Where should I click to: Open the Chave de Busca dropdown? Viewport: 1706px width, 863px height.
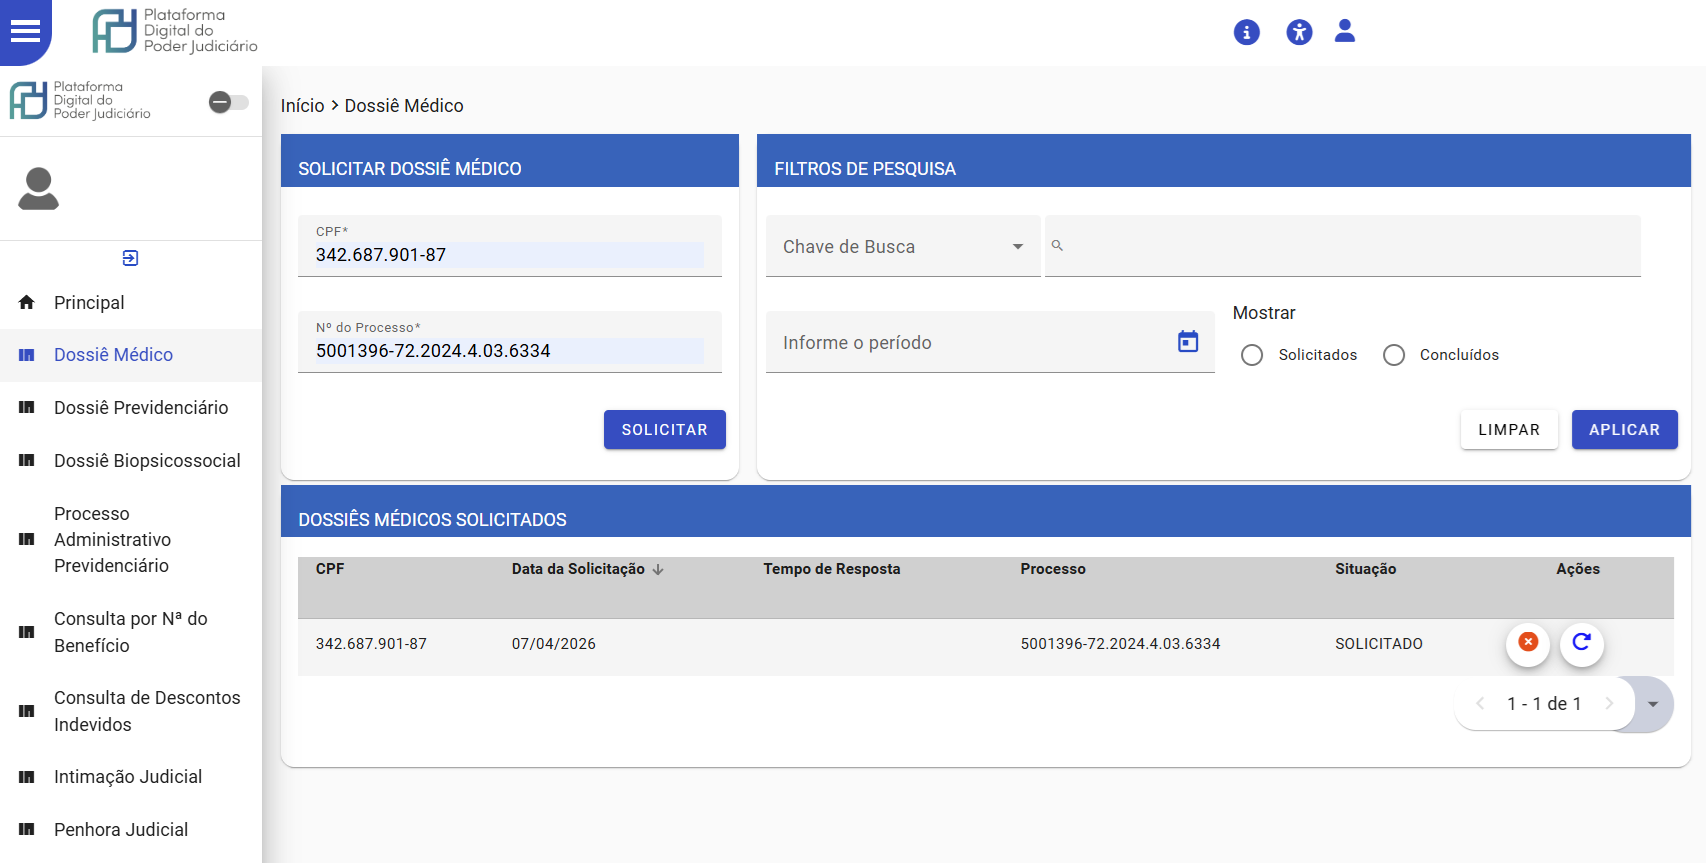point(903,246)
